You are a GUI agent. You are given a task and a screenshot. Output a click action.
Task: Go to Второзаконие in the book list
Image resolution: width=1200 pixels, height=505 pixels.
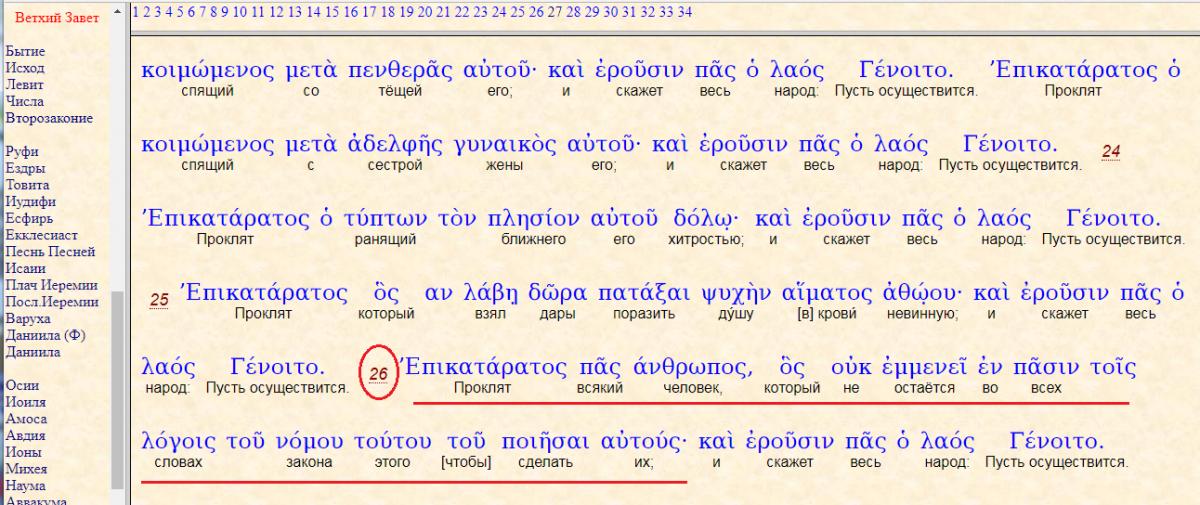pos(49,118)
